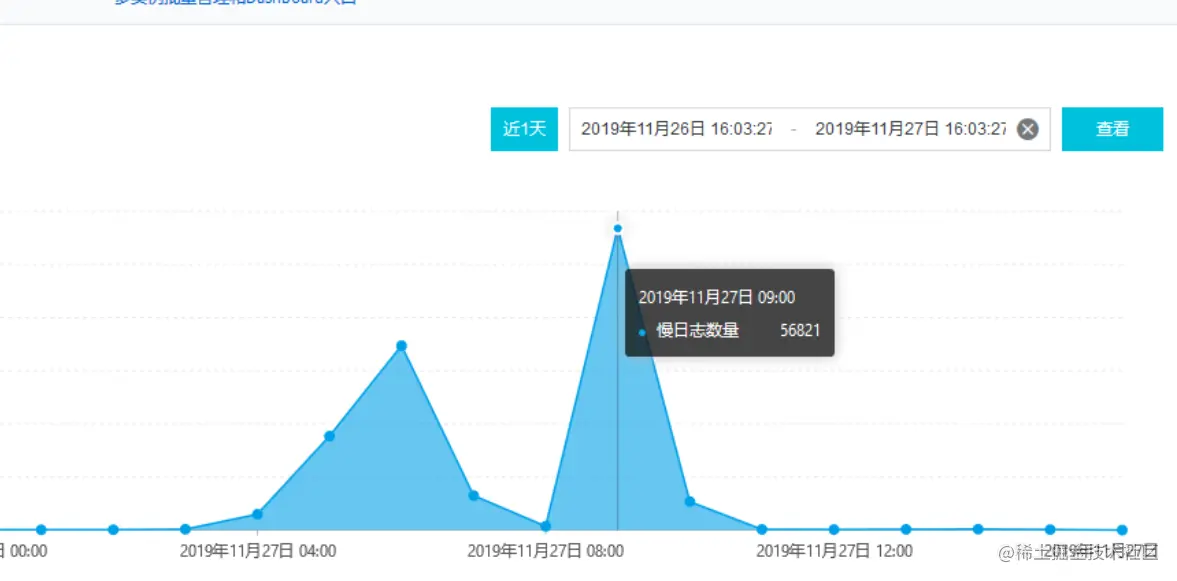Click the 2019年11月27日 08:00 axis label
The image size is (1177, 581).
click(x=546, y=551)
